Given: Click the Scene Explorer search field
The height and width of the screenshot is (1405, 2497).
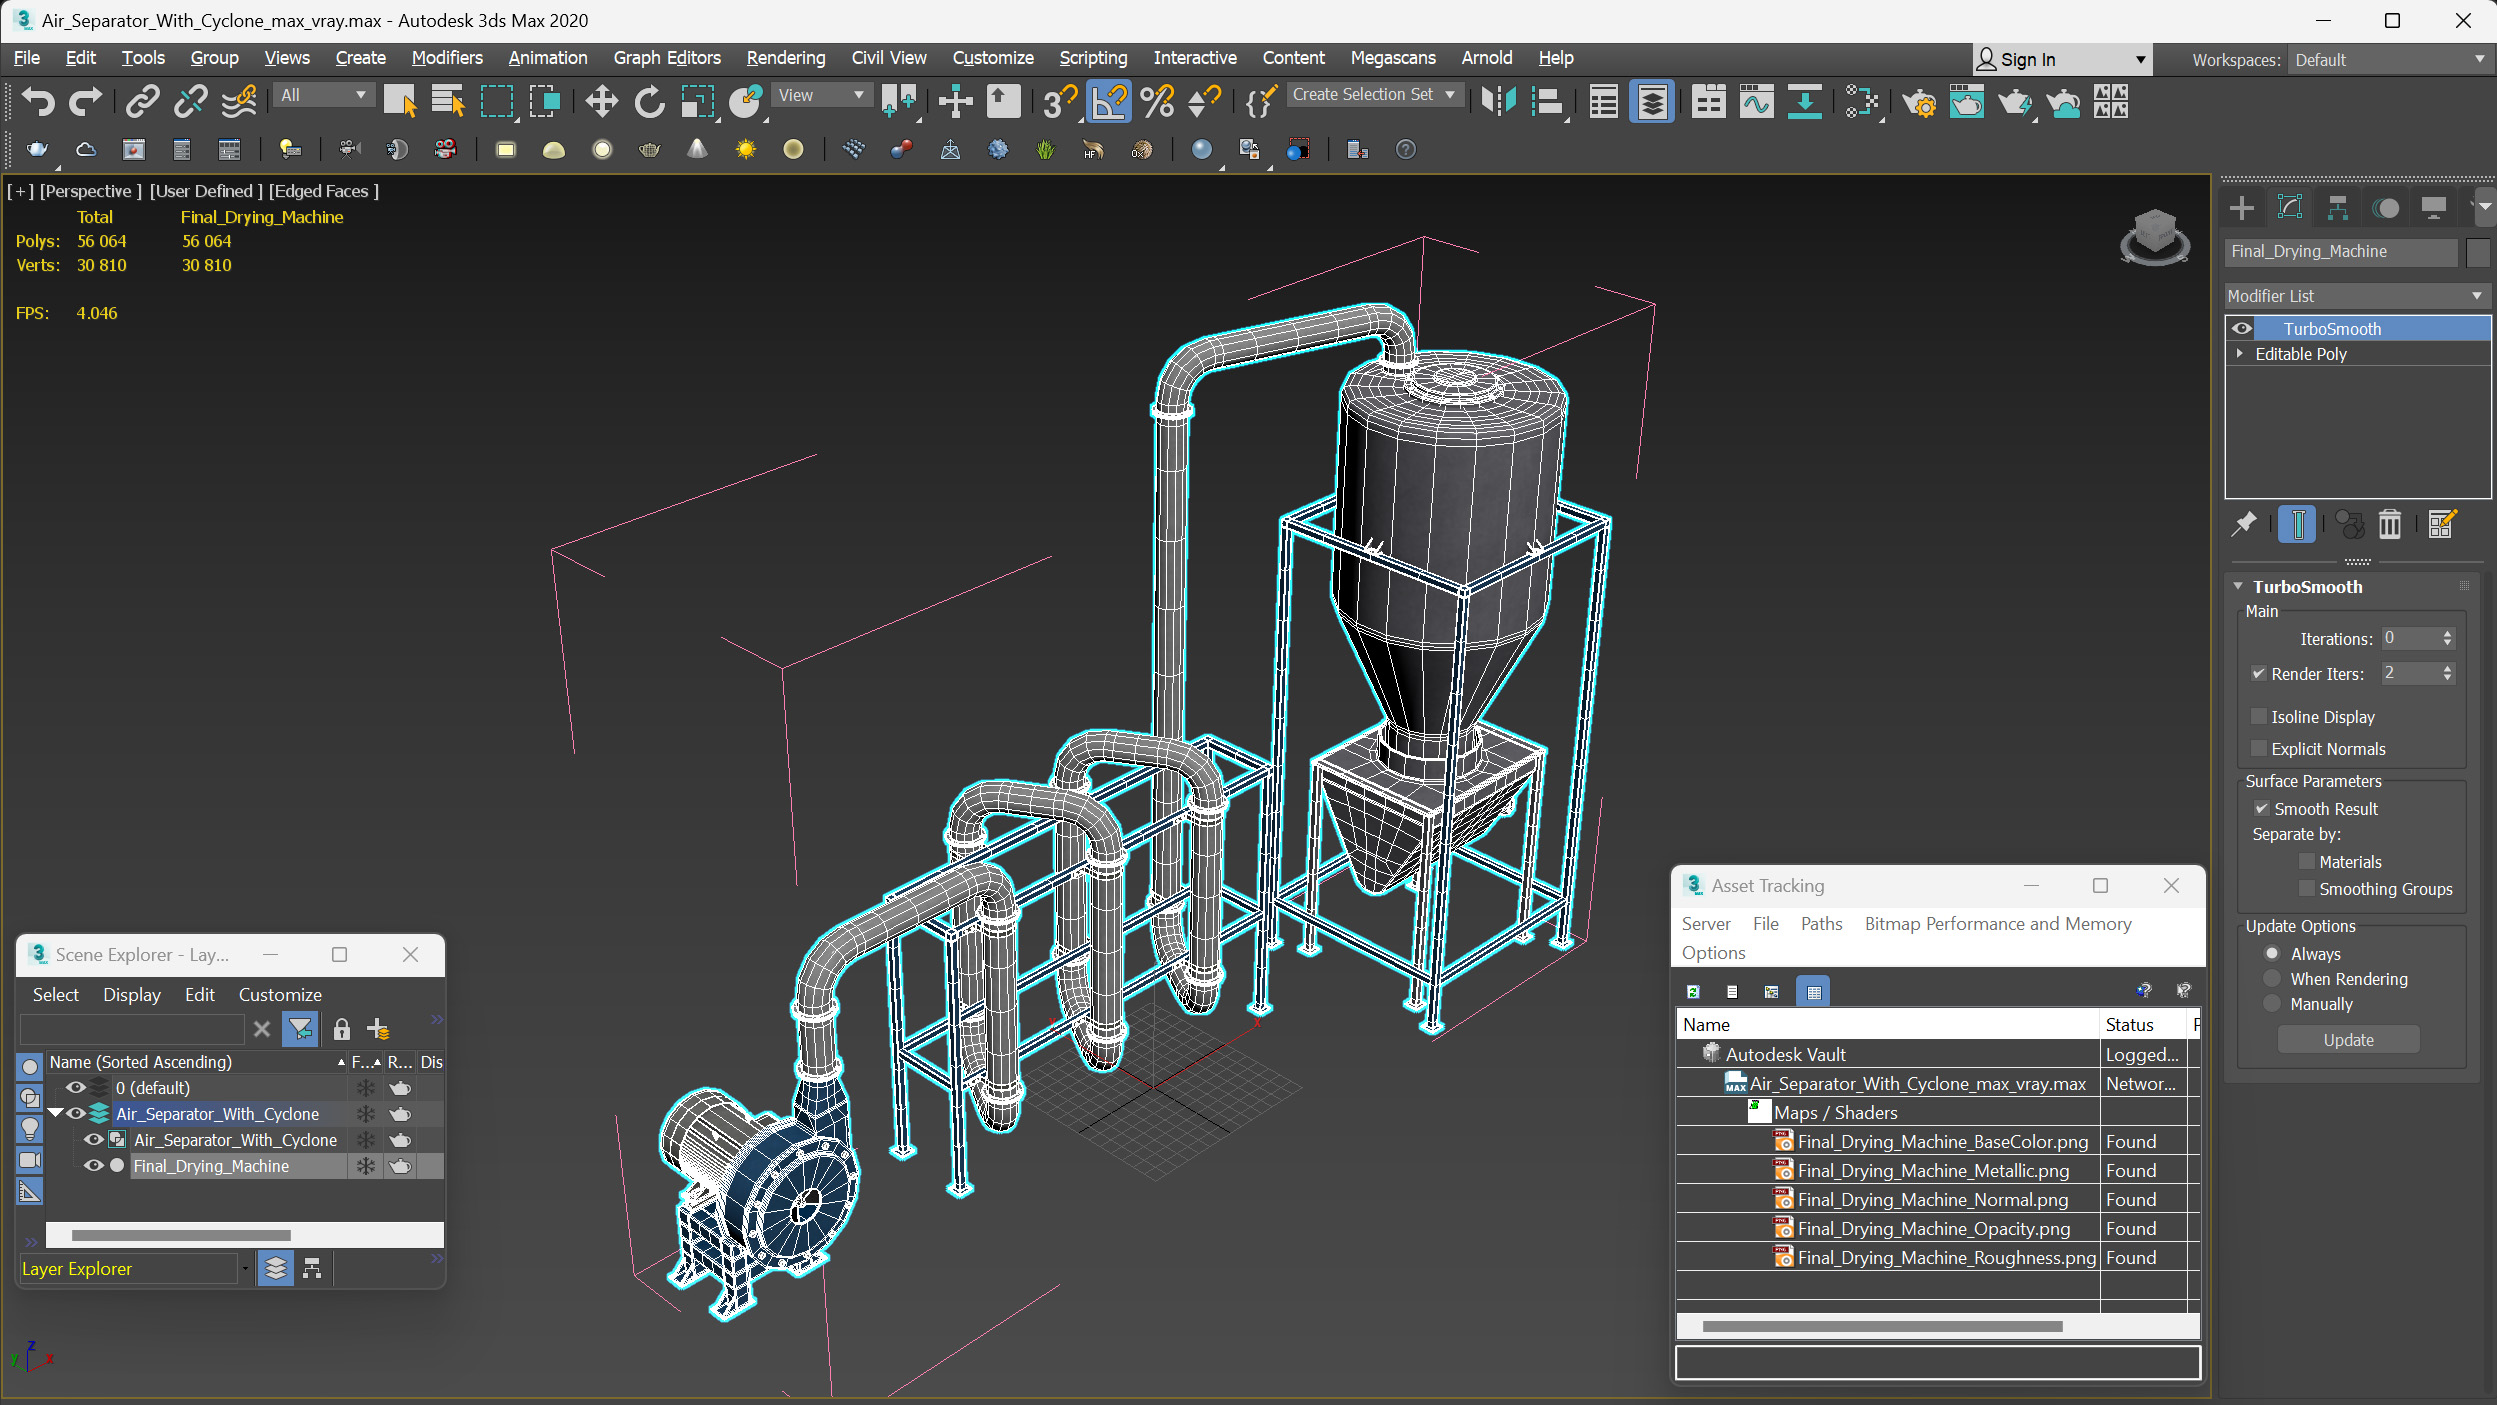Looking at the screenshot, I should (132, 1029).
